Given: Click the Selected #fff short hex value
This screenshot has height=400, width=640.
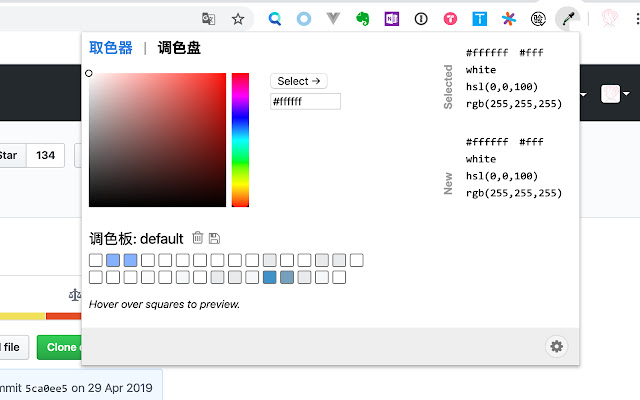Looking at the screenshot, I should (x=531, y=53).
